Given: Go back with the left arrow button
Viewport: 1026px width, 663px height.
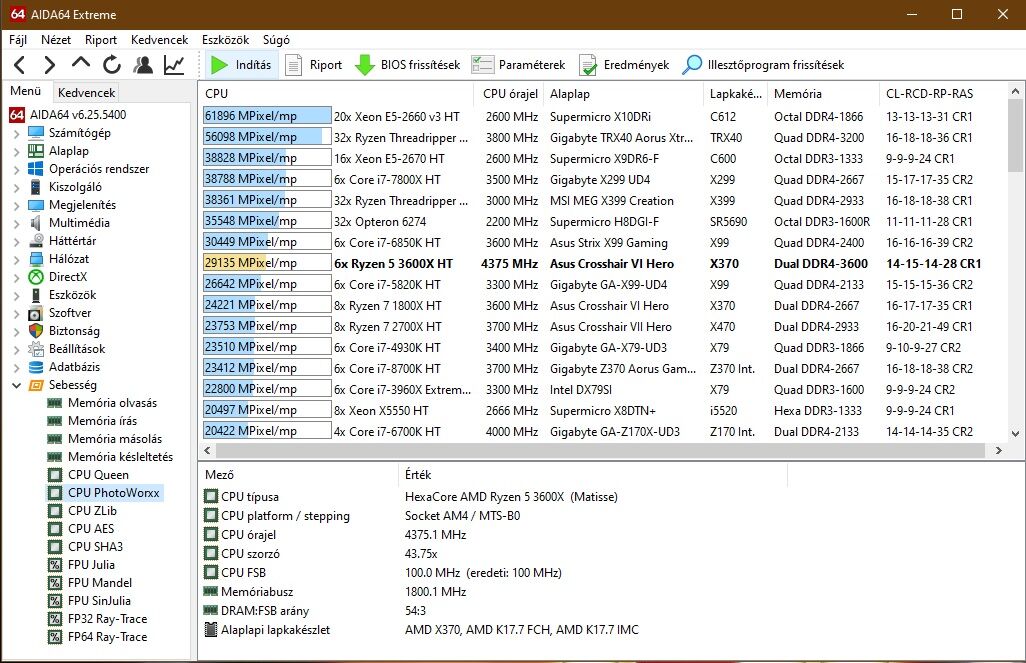Looking at the screenshot, I should pyautogui.click(x=20, y=65).
